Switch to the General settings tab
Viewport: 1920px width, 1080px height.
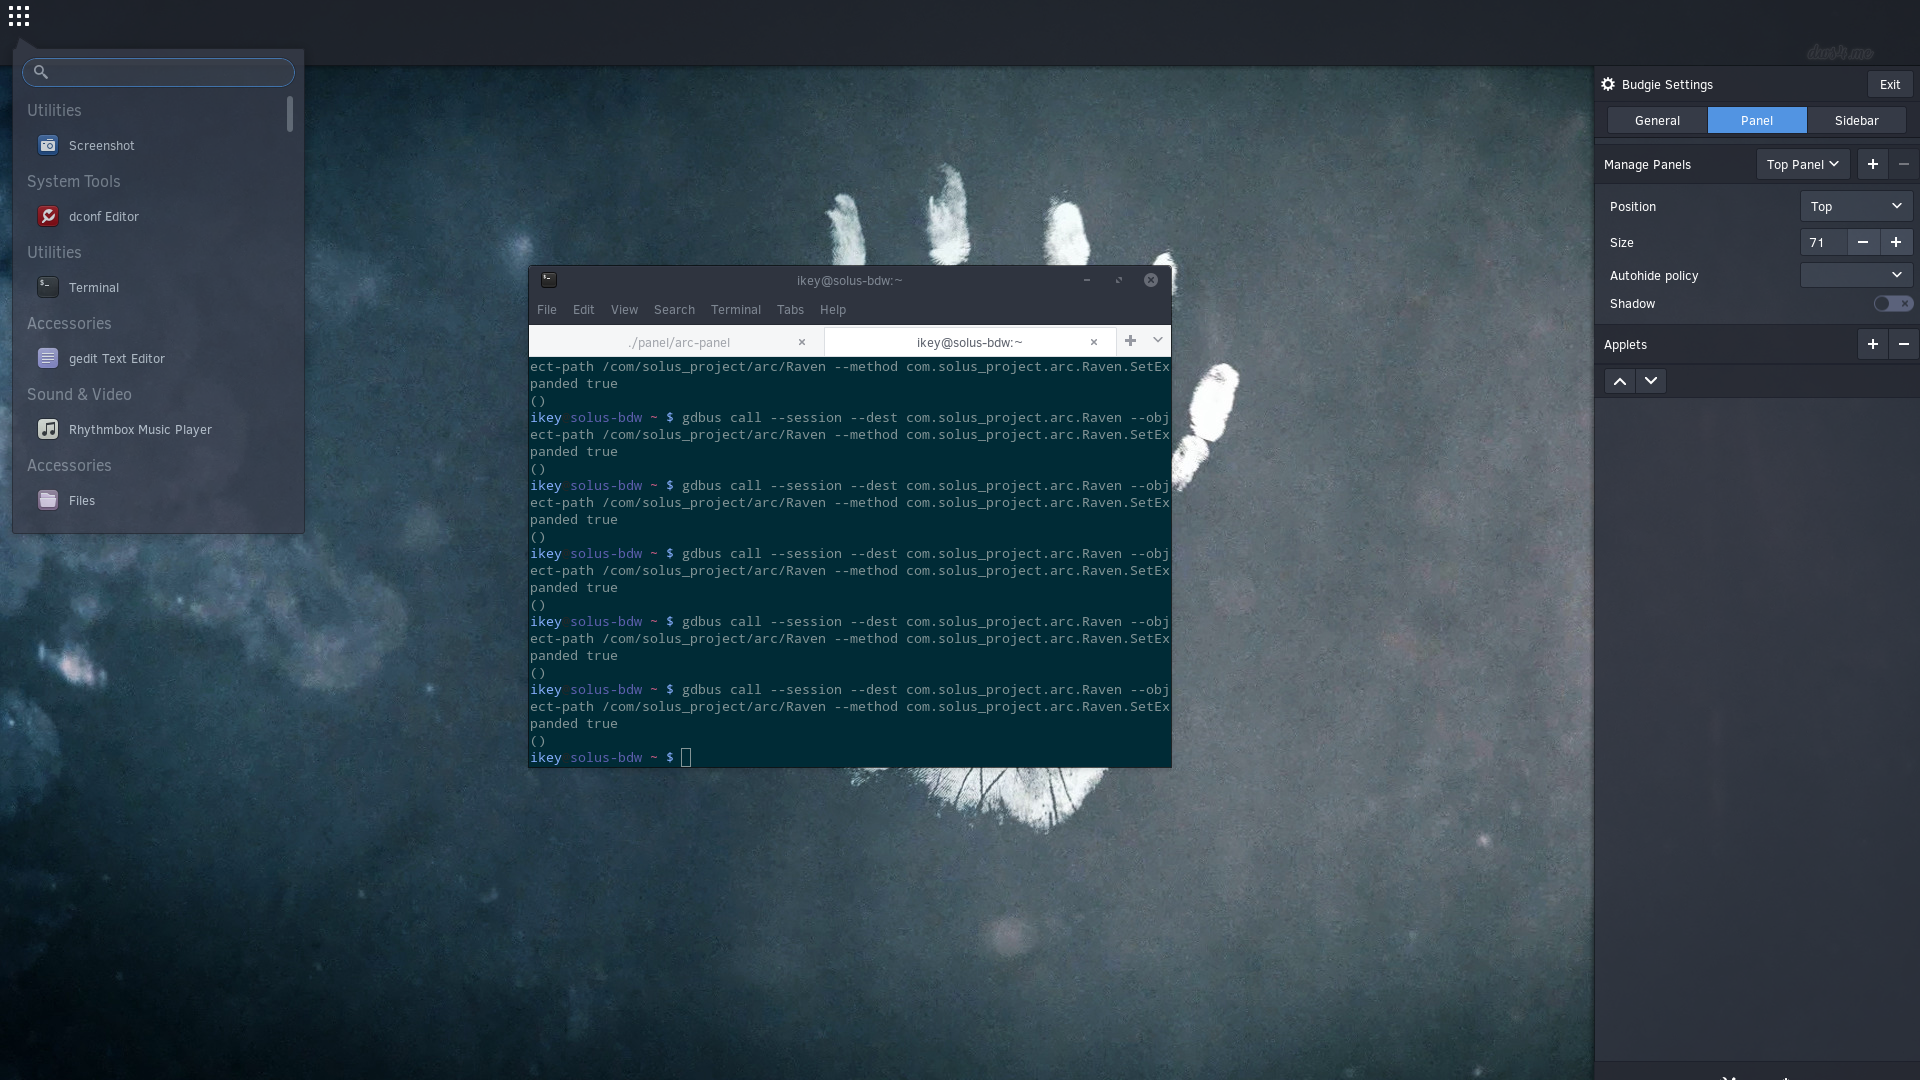pos(1657,121)
